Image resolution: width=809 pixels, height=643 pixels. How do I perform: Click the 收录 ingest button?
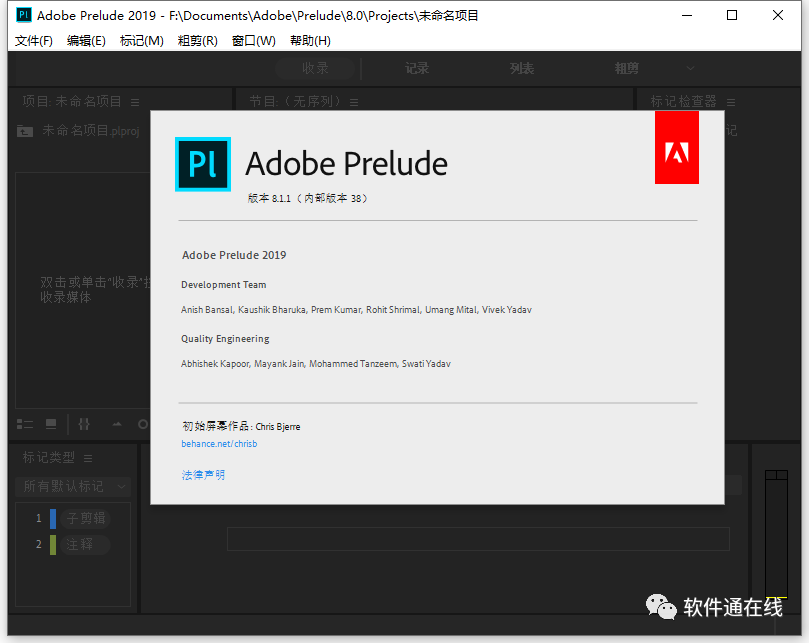[x=315, y=68]
